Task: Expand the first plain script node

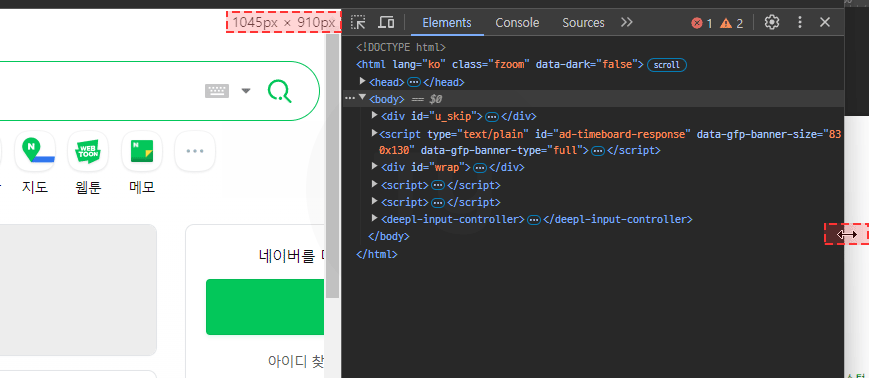Action: (x=375, y=183)
